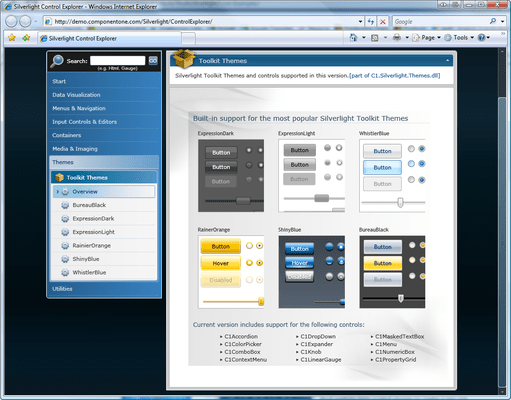511x400 pixels.
Task: Click slider thumb in ExpressionLight preview
Action: 322,198
